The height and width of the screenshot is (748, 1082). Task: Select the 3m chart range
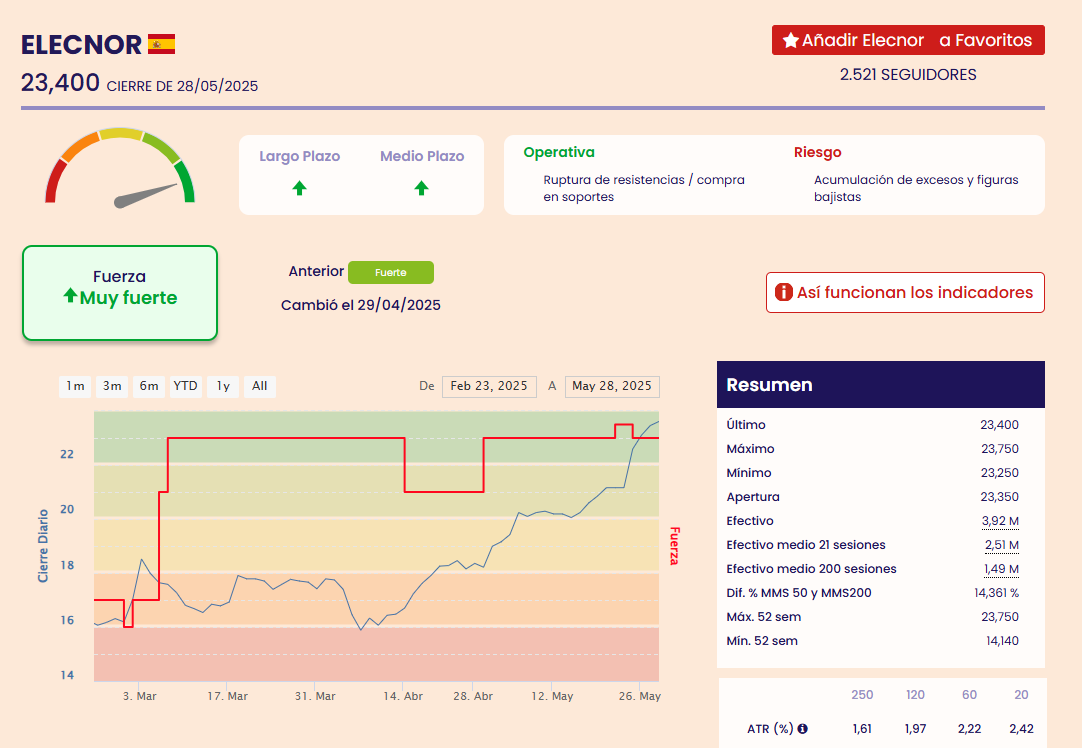coord(112,386)
